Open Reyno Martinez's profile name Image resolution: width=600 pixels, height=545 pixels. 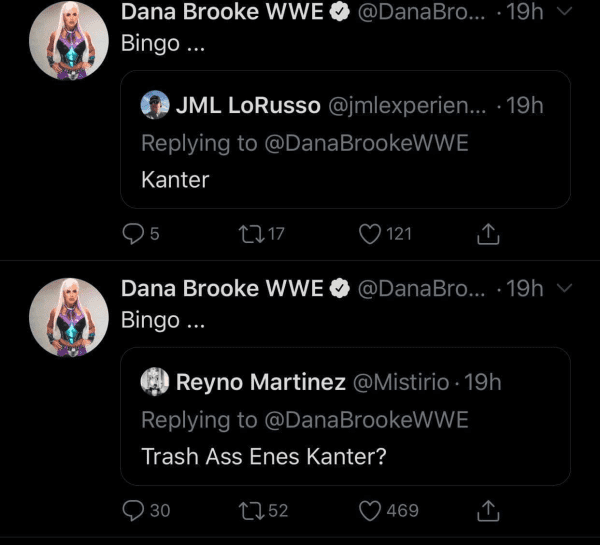260,382
